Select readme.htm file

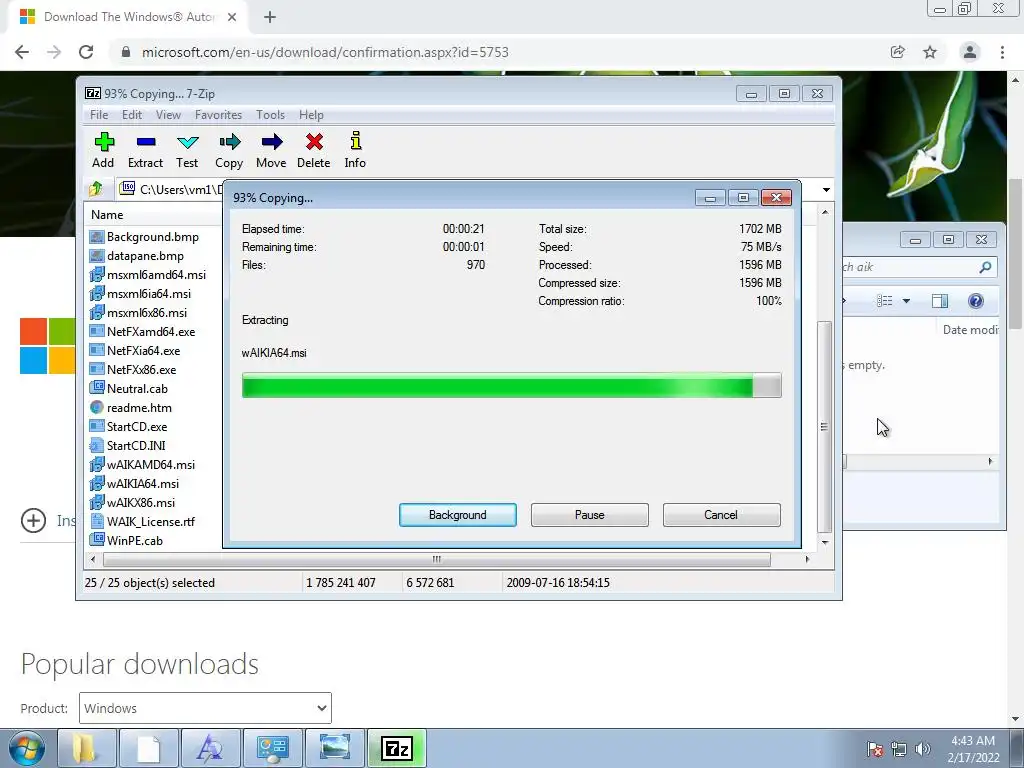[x=131, y=407]
